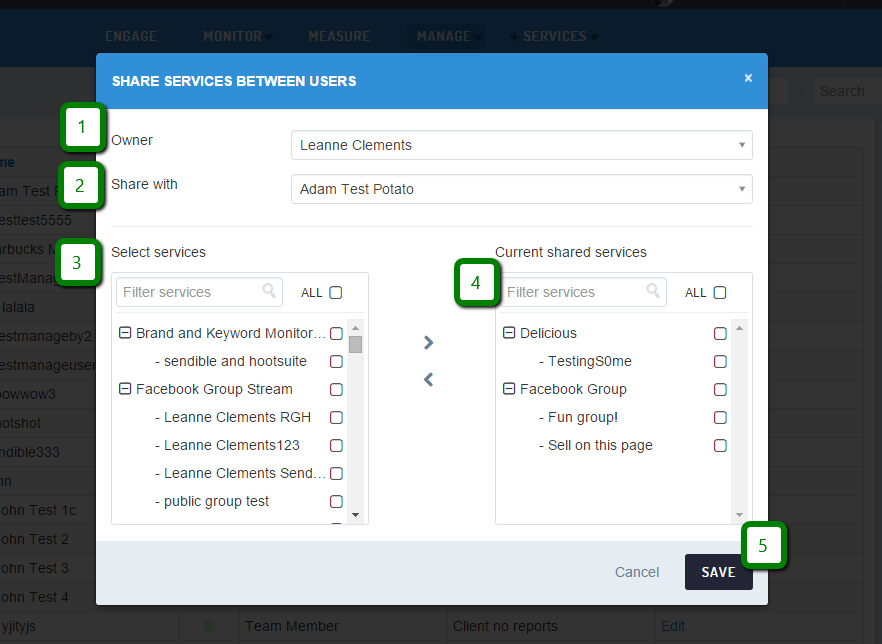Click the TestingS0me shared service row

pos(615,361)
